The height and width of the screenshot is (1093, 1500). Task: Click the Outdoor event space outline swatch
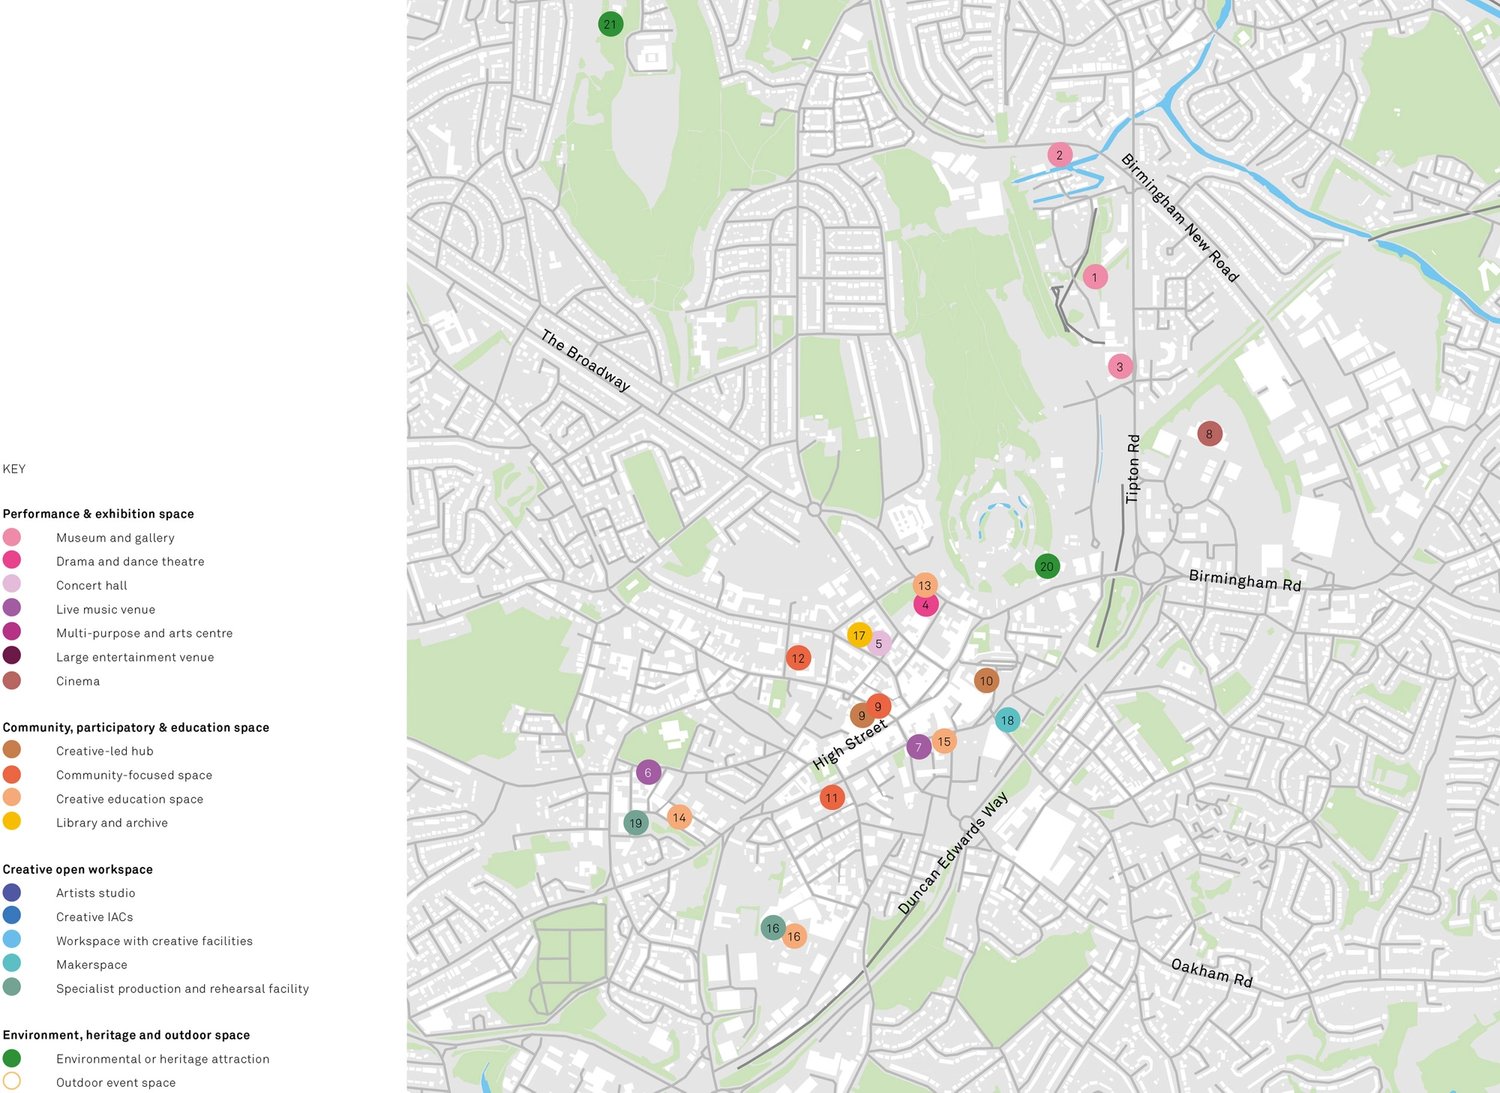pyautogui.click(x=12, y=1081)
